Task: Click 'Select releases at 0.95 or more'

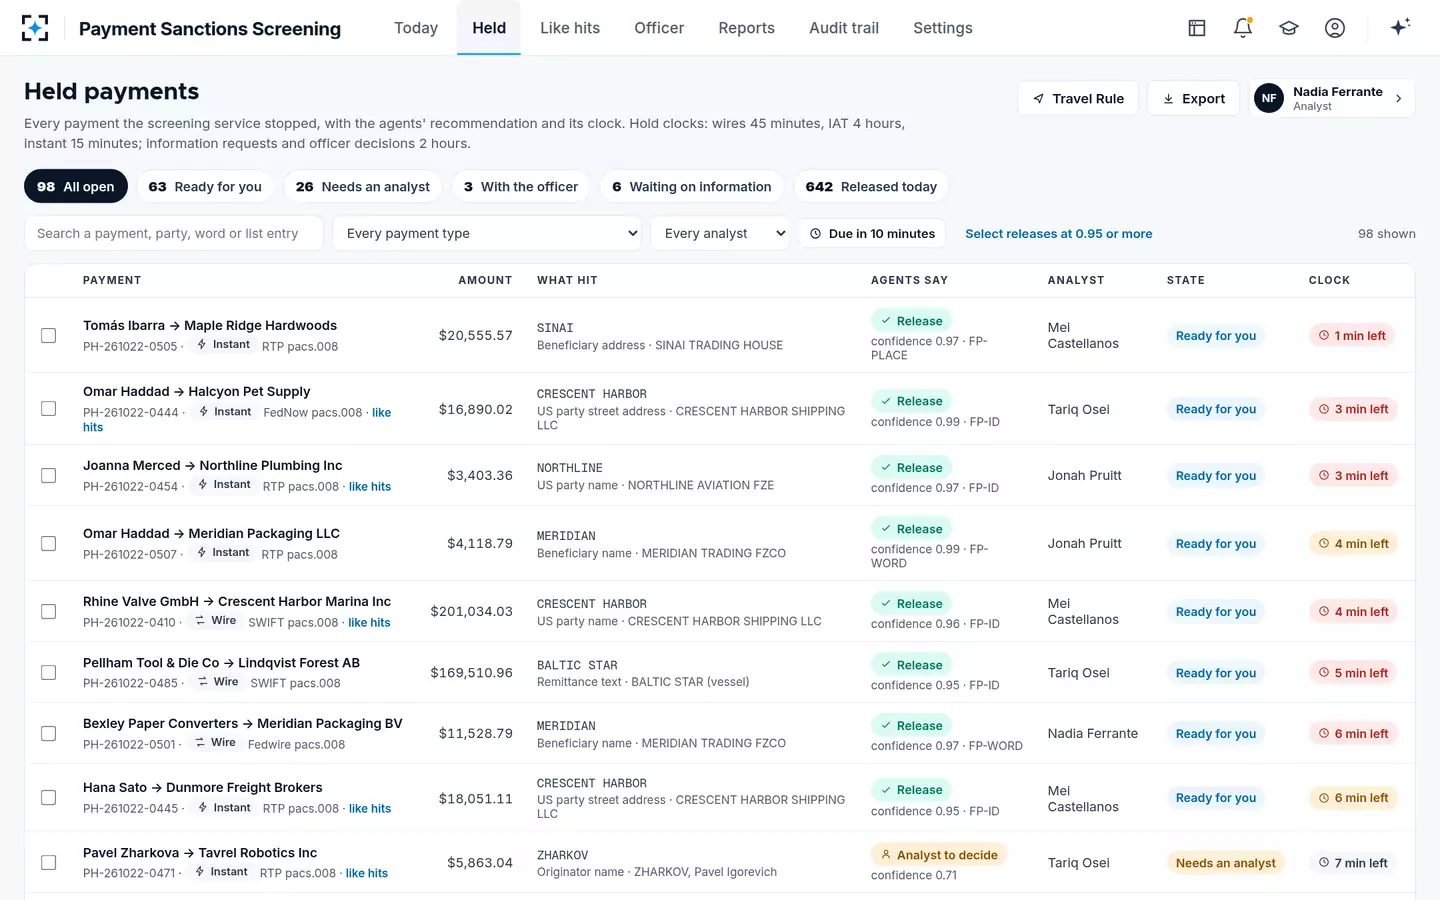Action: [x=1058, y=234]
